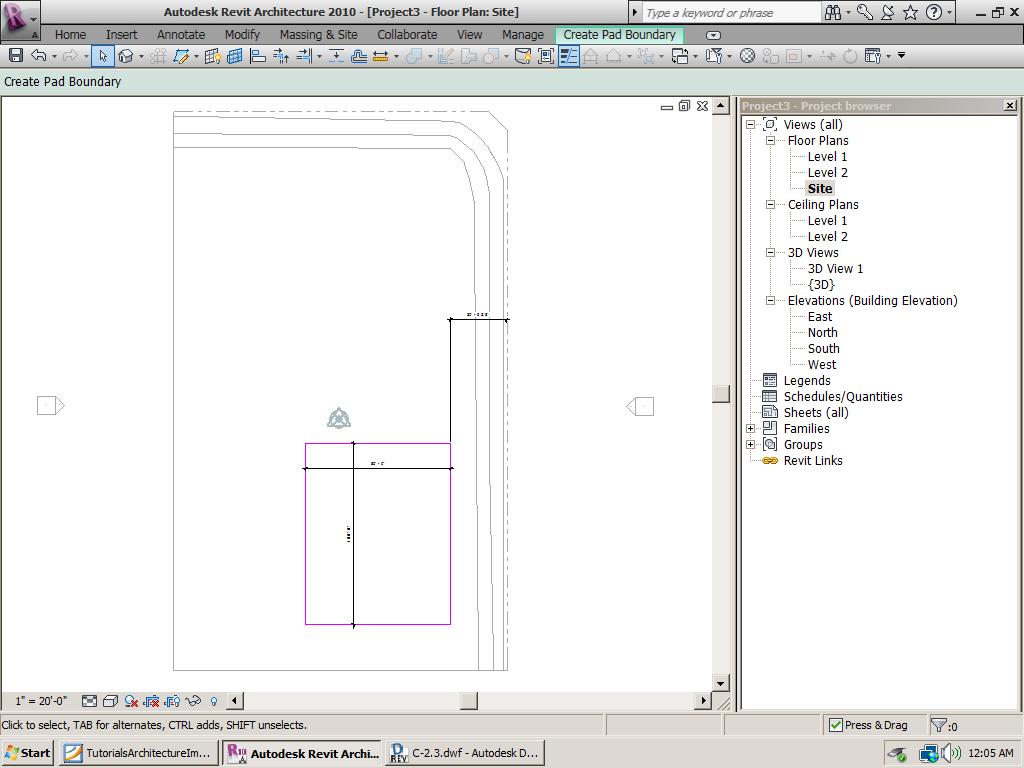Switch to the Annotate ribbon tab
Screen dimensions: 1024x768
[181, 34]
